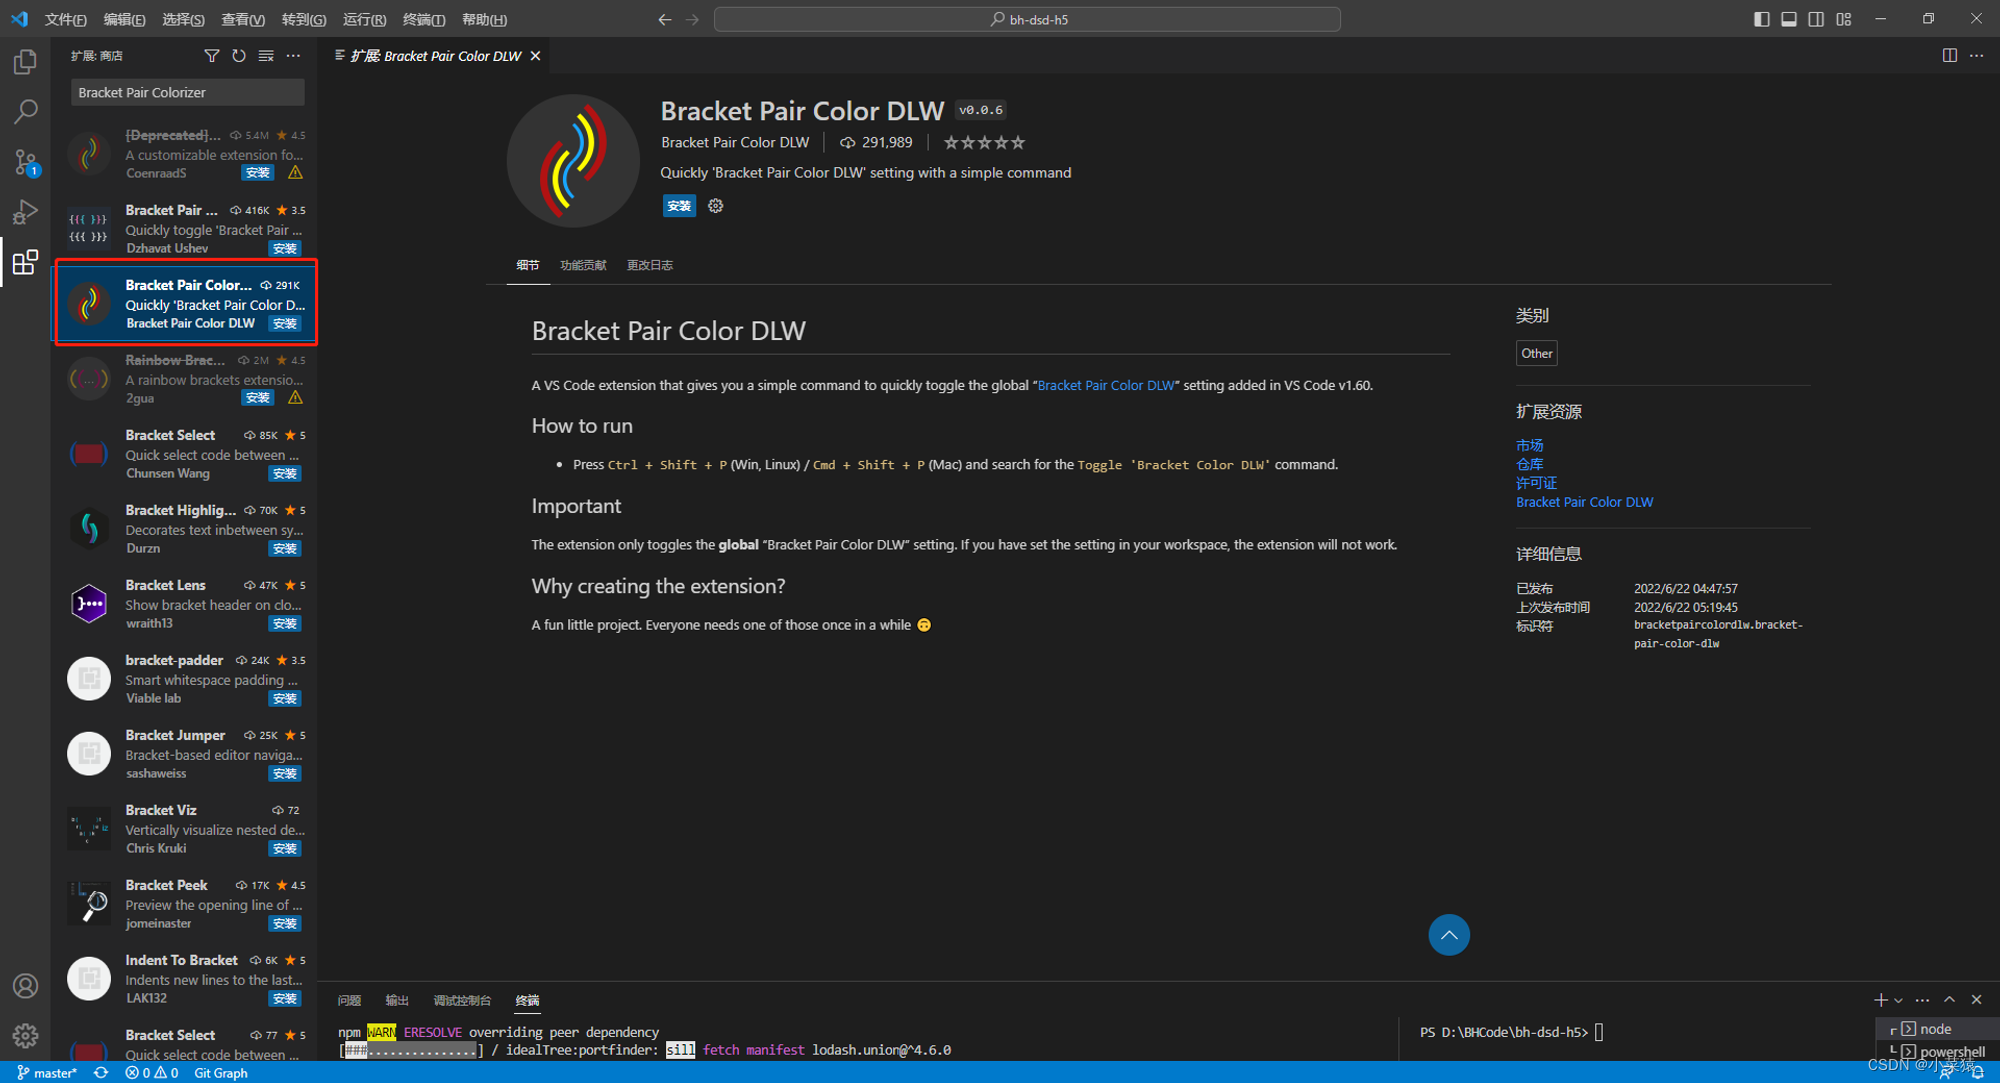Install Bracket Pair Color DLW extension
Viewport: 2000px width, 1083px height.
[x=678, y=206]
